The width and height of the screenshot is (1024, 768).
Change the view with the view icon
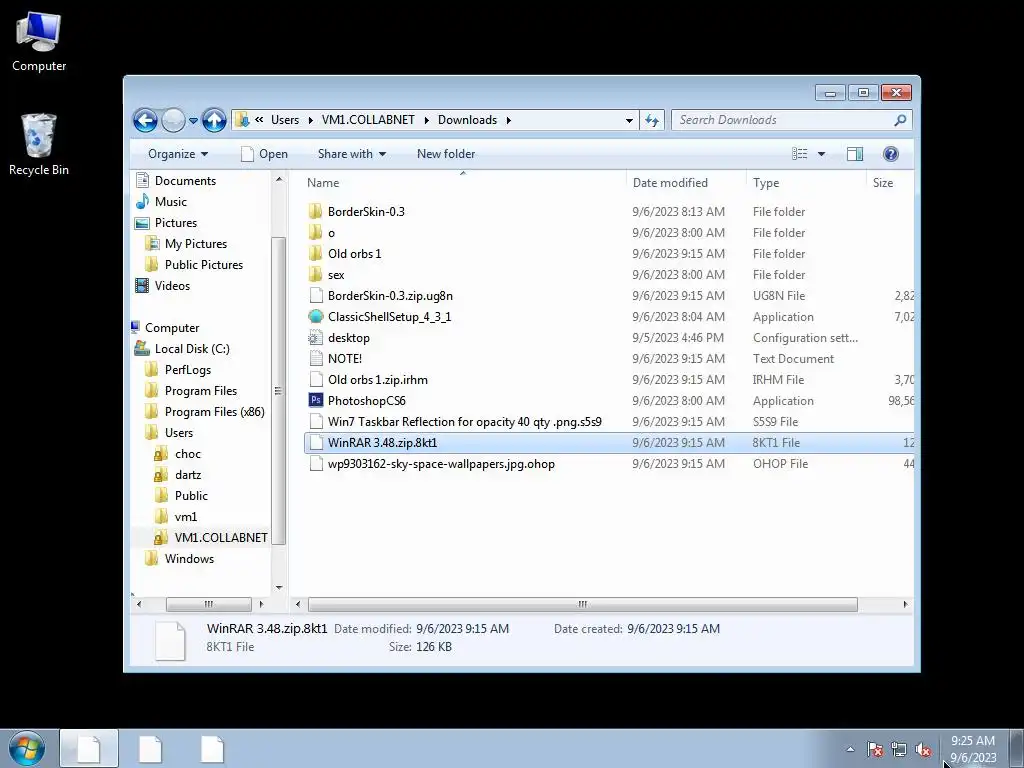tap(799, 154)
